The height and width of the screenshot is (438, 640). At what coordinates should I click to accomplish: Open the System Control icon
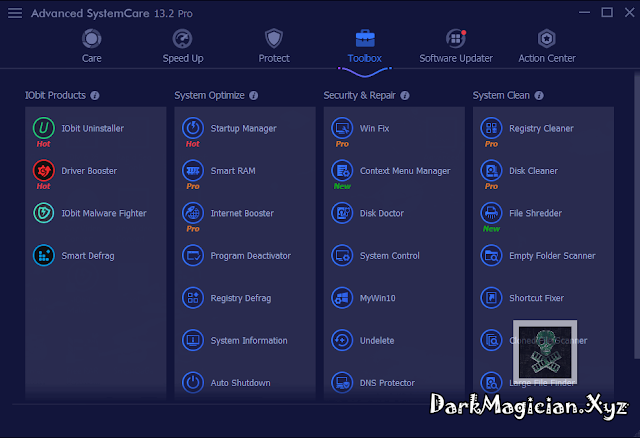pyautogui.click(x=342, y=255)
